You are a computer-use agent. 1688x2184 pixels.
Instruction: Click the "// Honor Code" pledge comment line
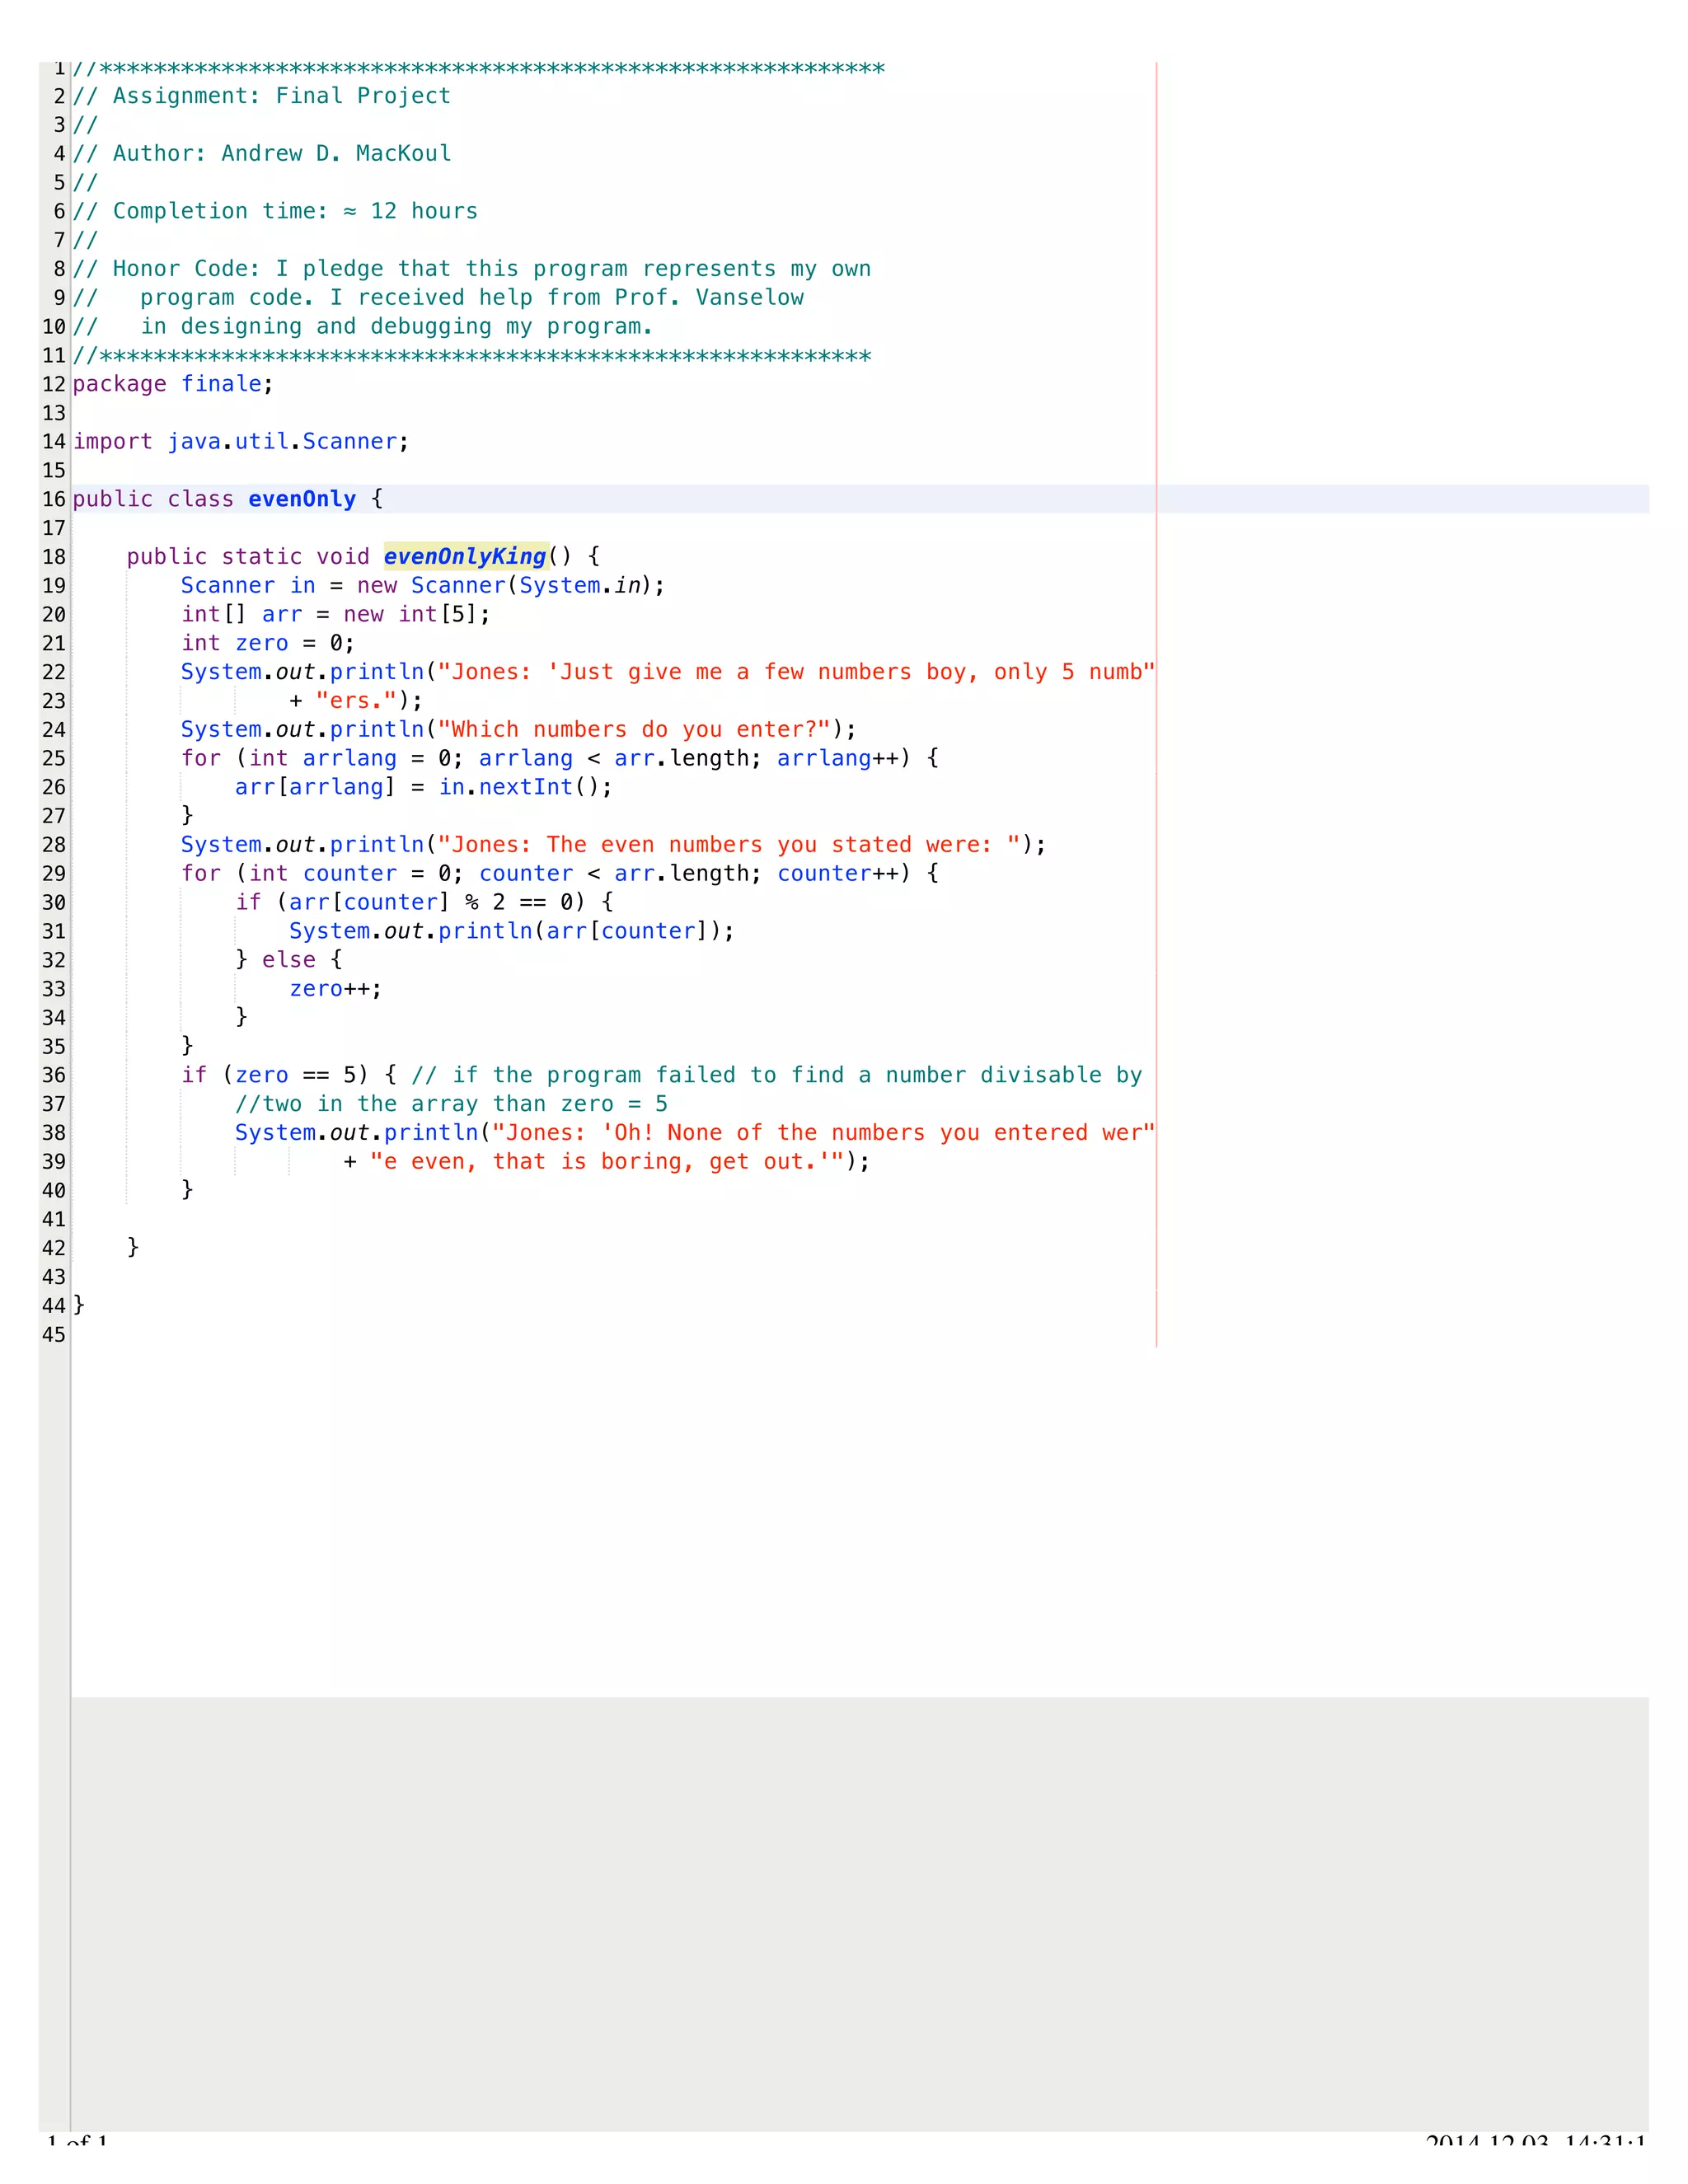[472, 269]
